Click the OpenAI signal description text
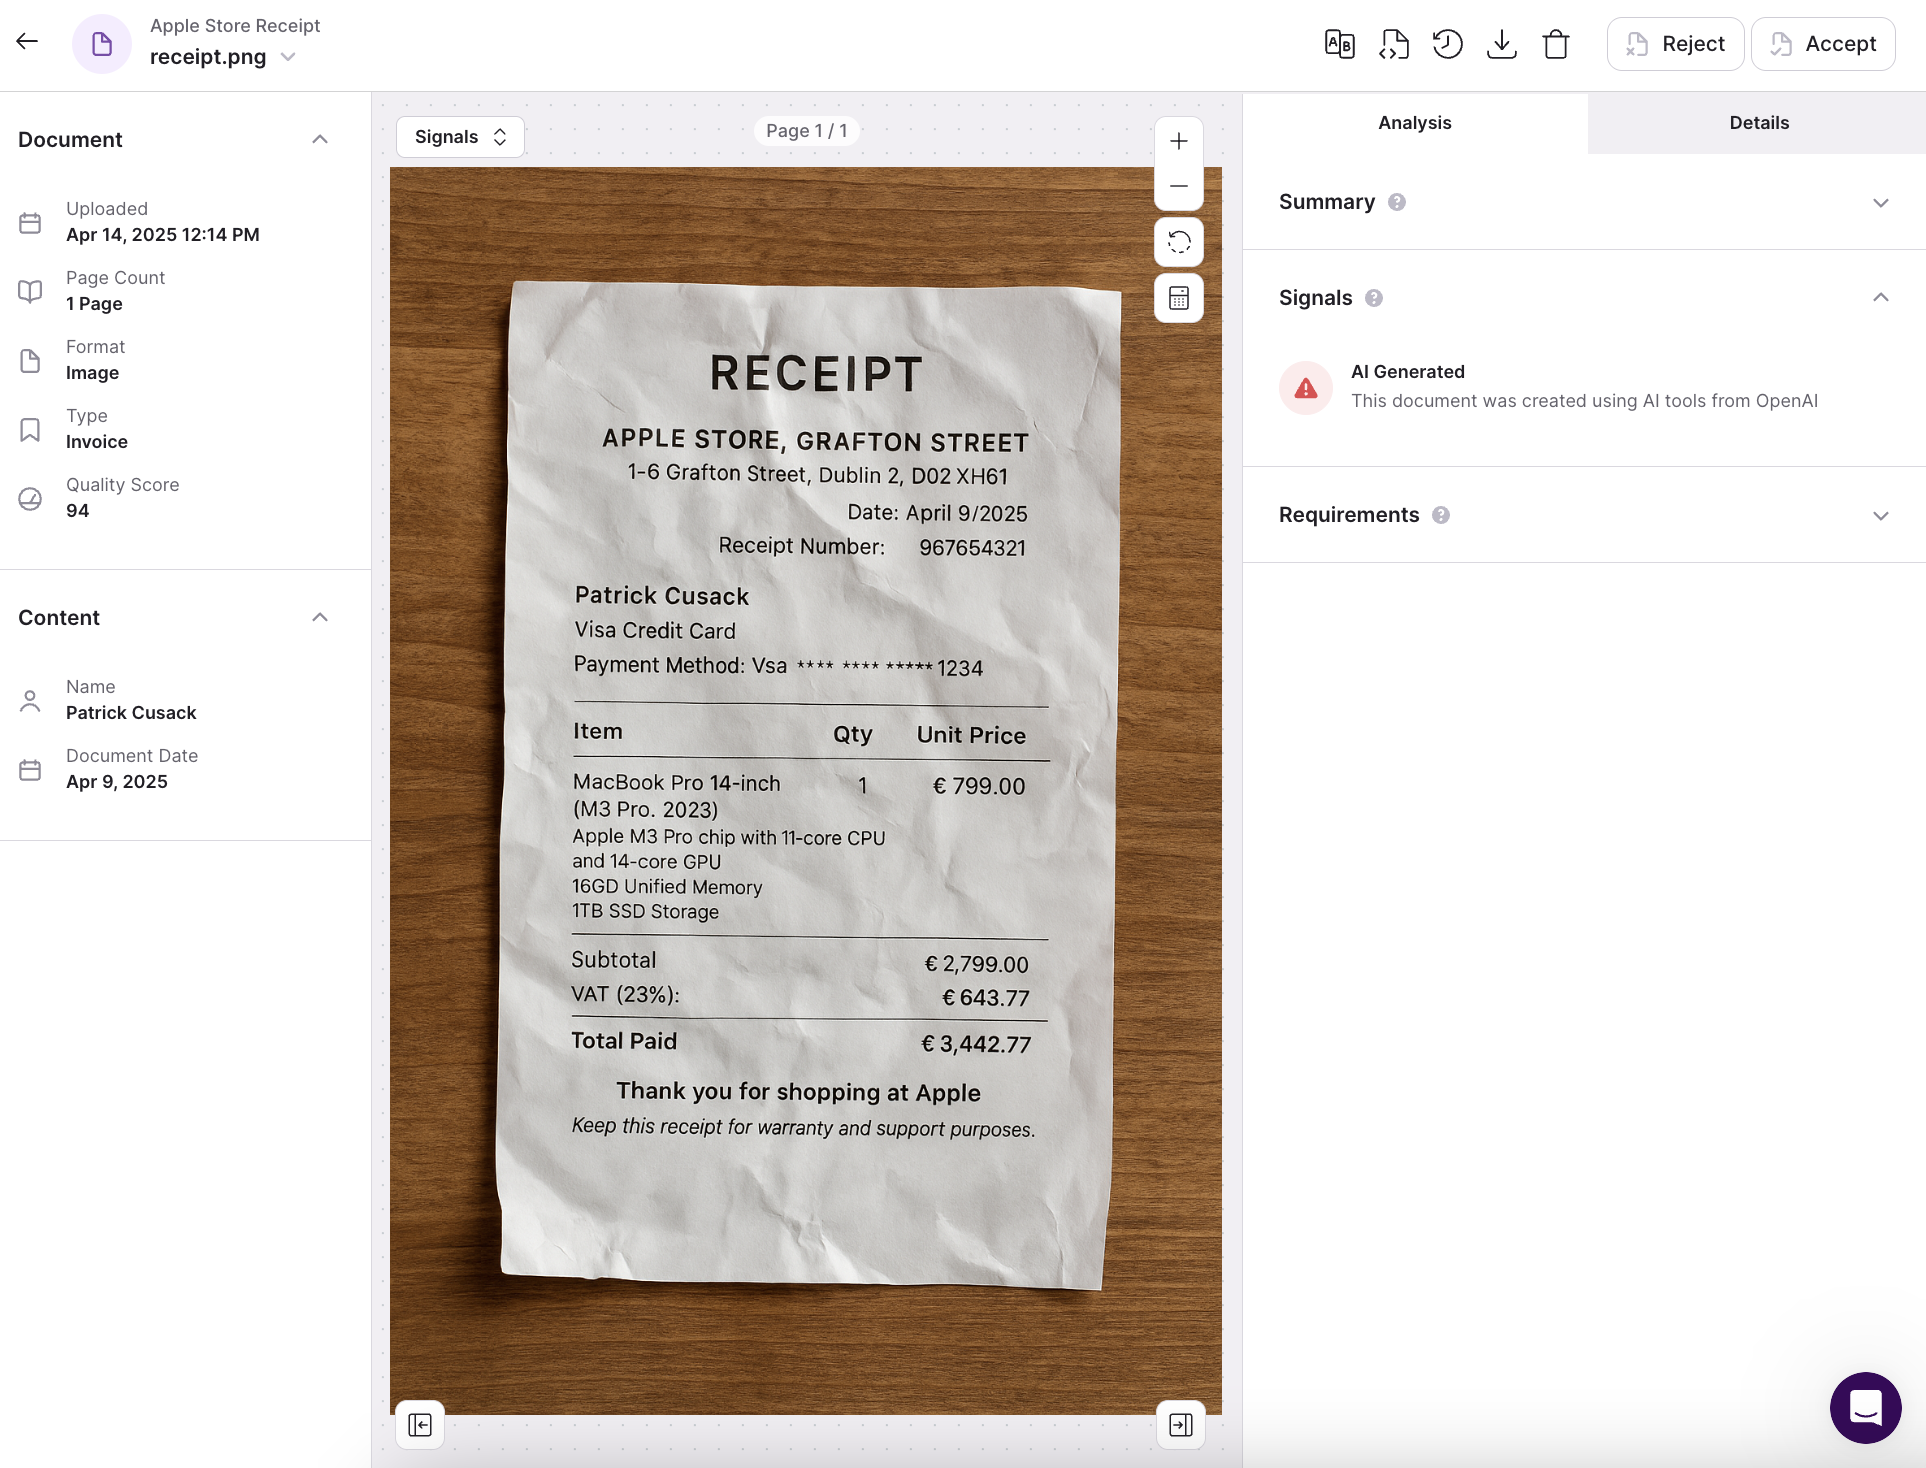The height and width of the screenshot is (1468, 1926). point(1585,401)
